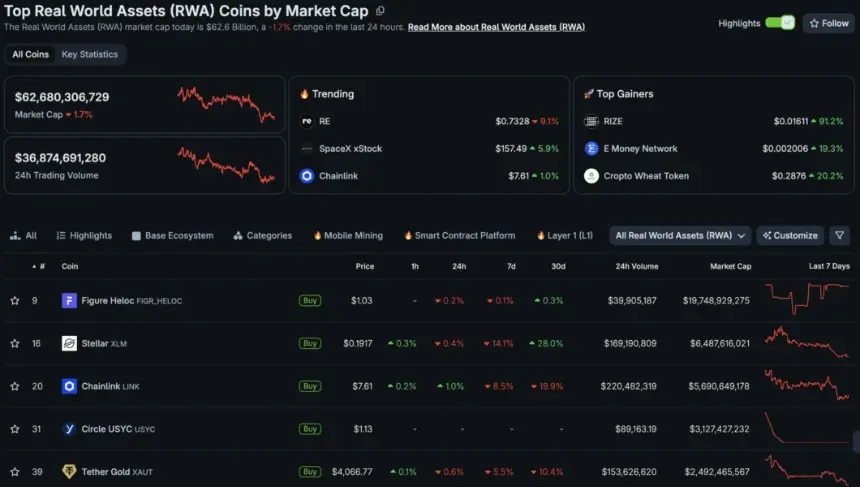Viewport: 860px width, 487px height.
Task: Click the E Money Network coin icon
Action: coord(591,149)
